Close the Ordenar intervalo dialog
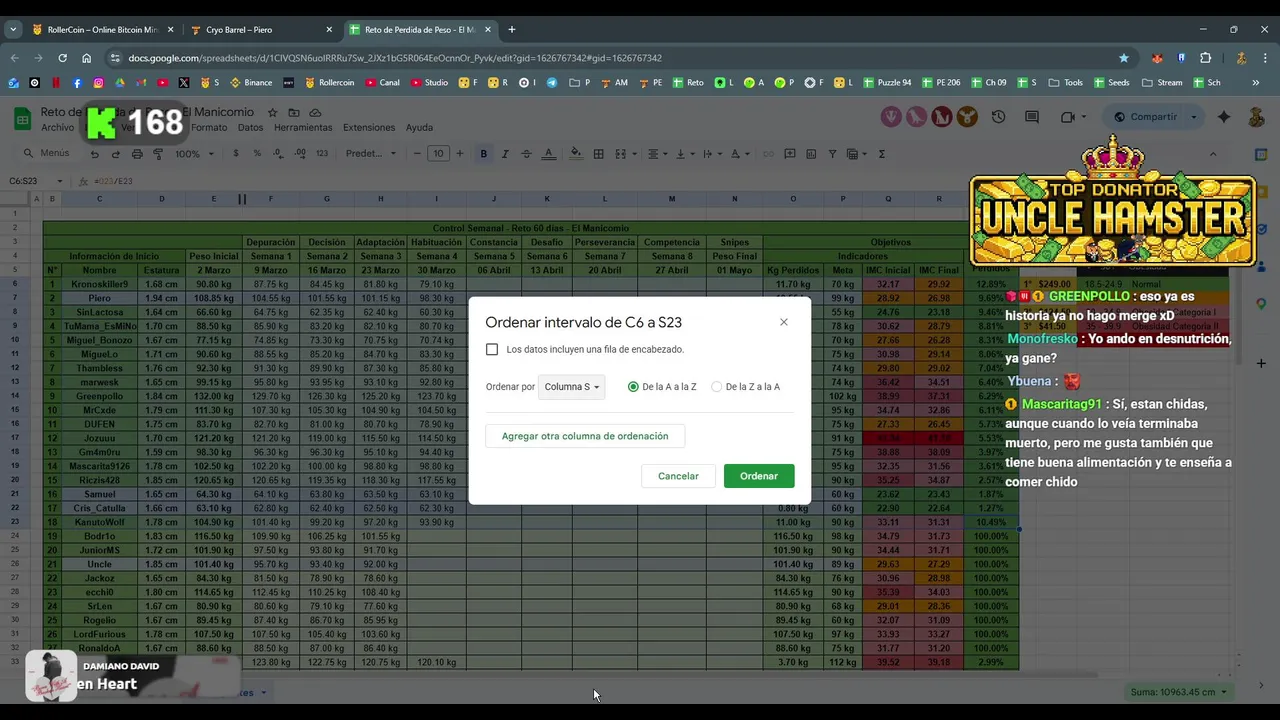1280x720 pixels. (784, 322)
